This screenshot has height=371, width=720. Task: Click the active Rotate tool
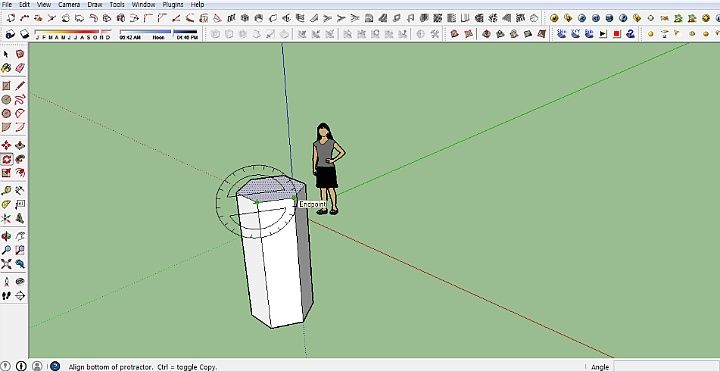click(x=6, y=159)
